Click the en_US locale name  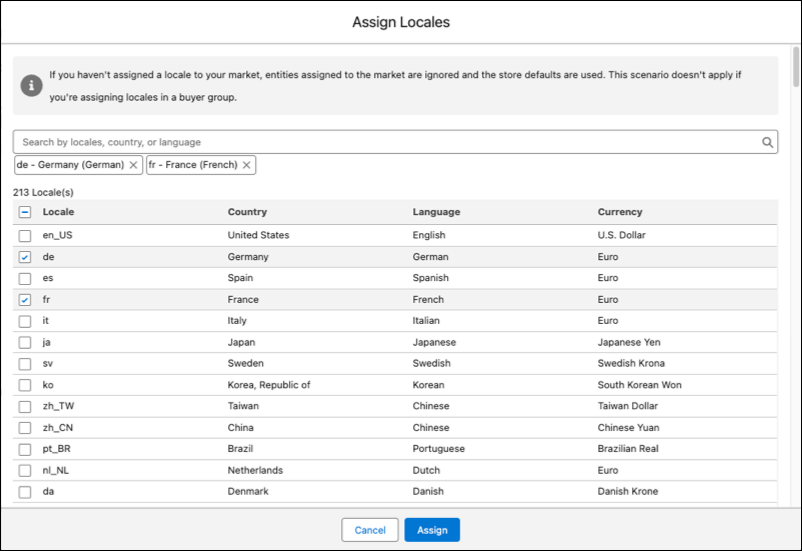[57, 235]
